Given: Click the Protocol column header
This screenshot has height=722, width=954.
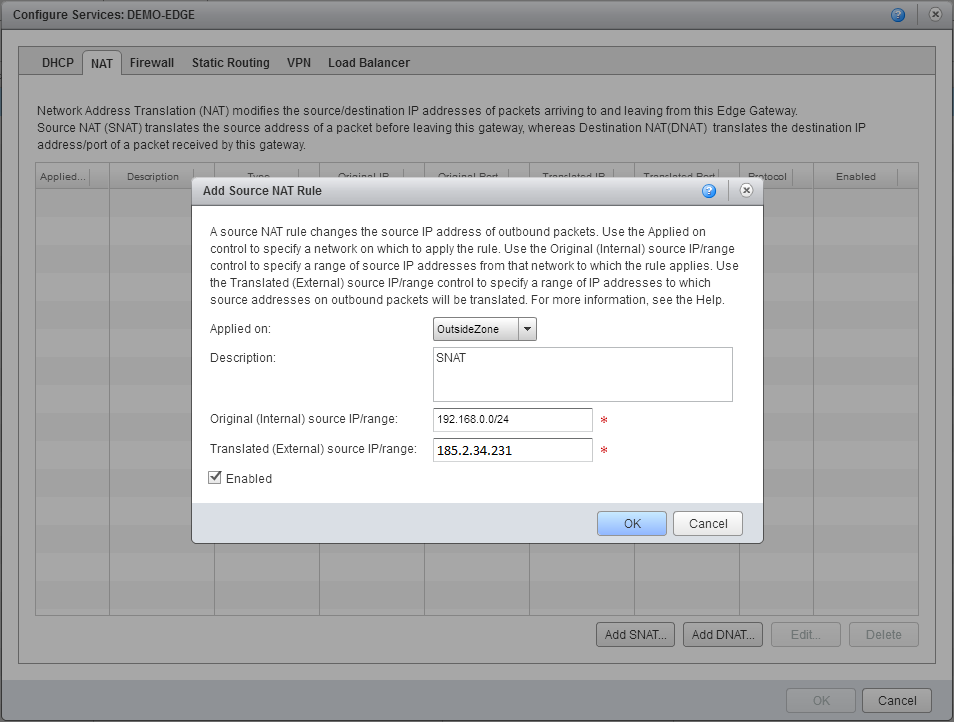Looking at the screenshot, I should pos(777,176).
